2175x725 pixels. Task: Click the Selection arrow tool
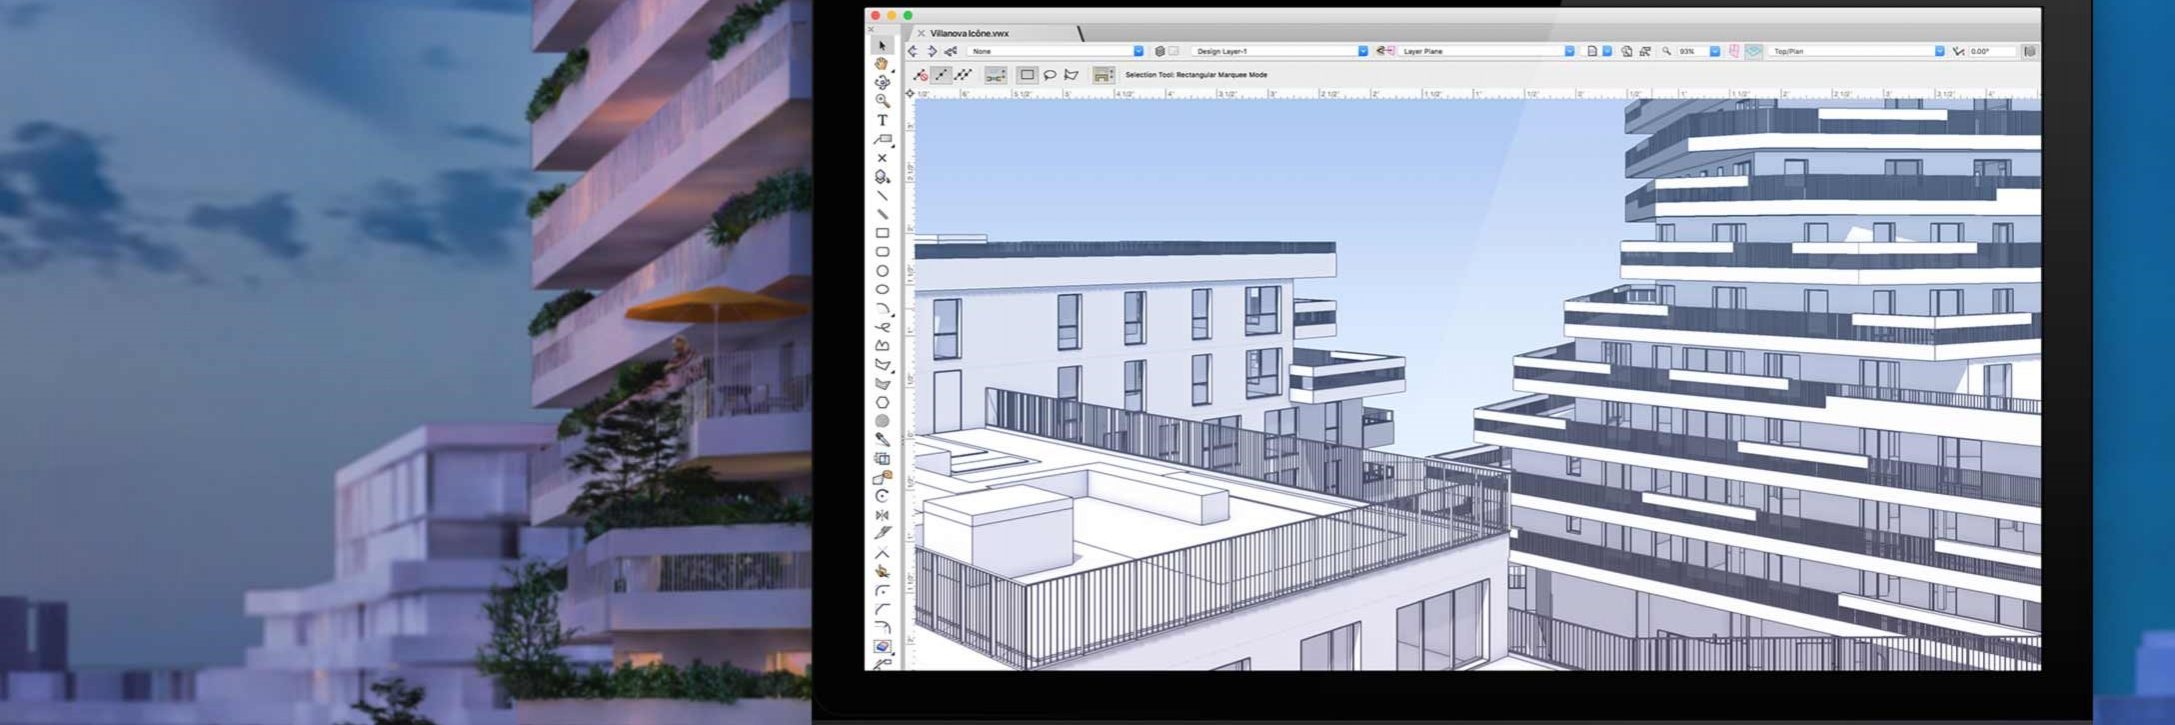coord(882,45)
